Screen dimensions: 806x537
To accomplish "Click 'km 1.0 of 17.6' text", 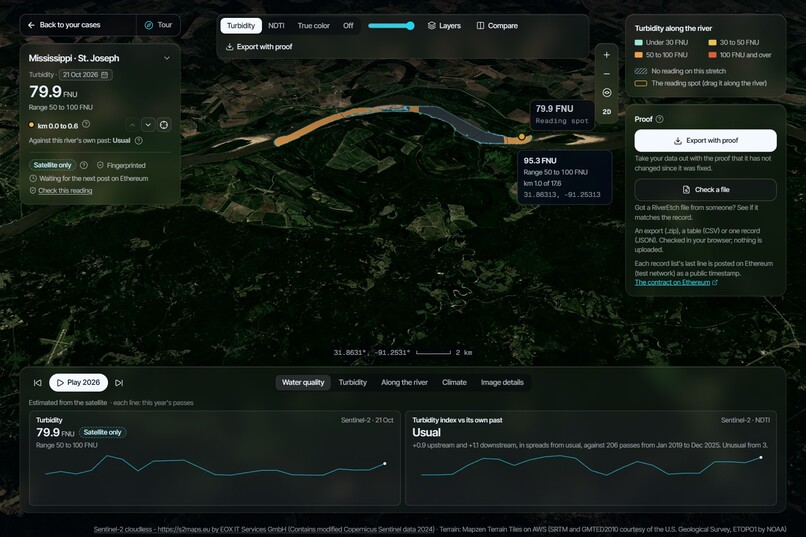I will pyautogui.click(x=542, y=183).
